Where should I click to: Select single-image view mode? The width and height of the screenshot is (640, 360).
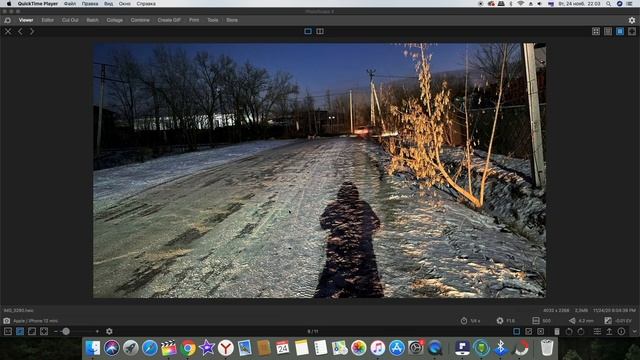click(308, 31)
